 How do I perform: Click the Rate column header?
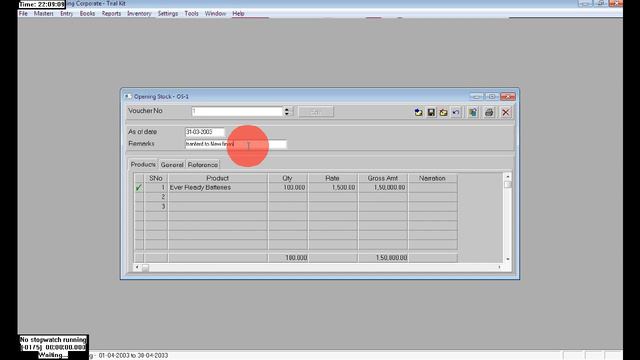click(333, 178)
